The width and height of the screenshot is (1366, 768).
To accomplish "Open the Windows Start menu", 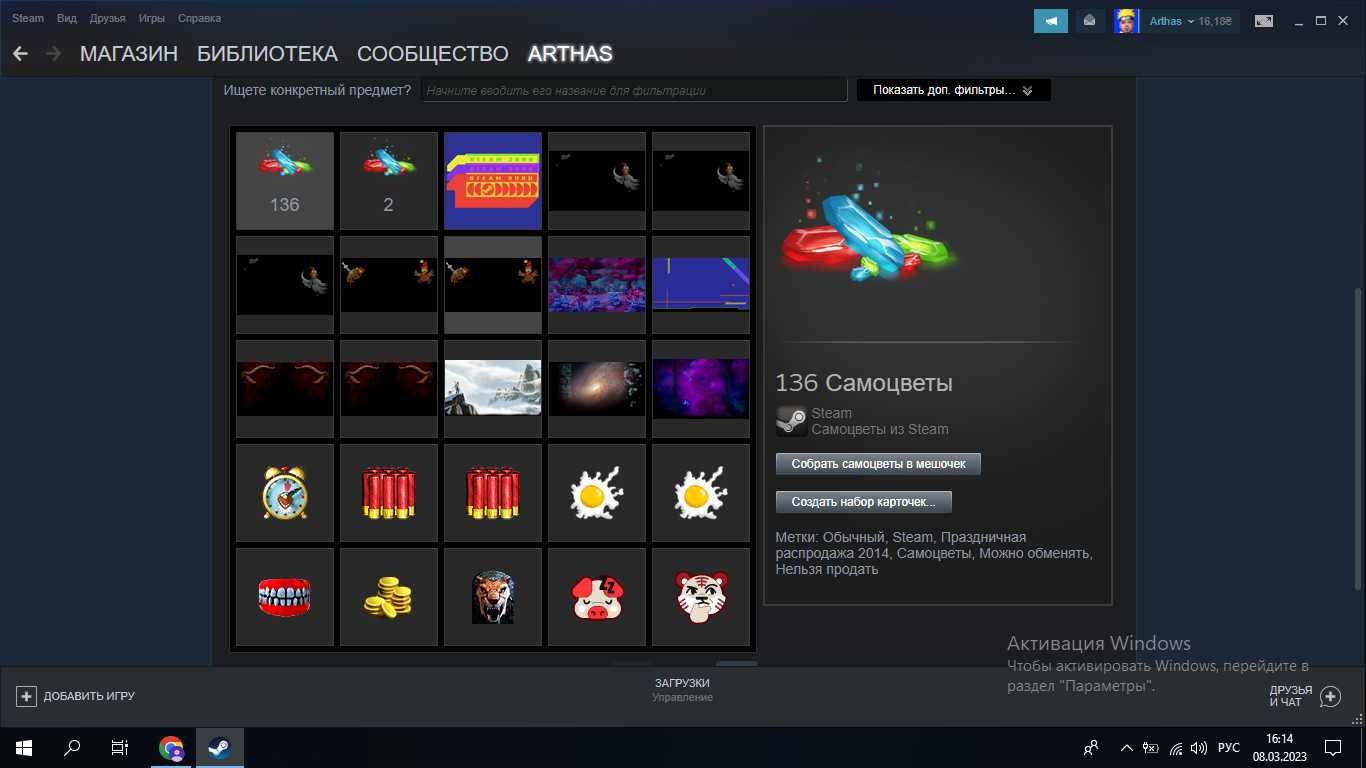I will [x=23, y=747].
